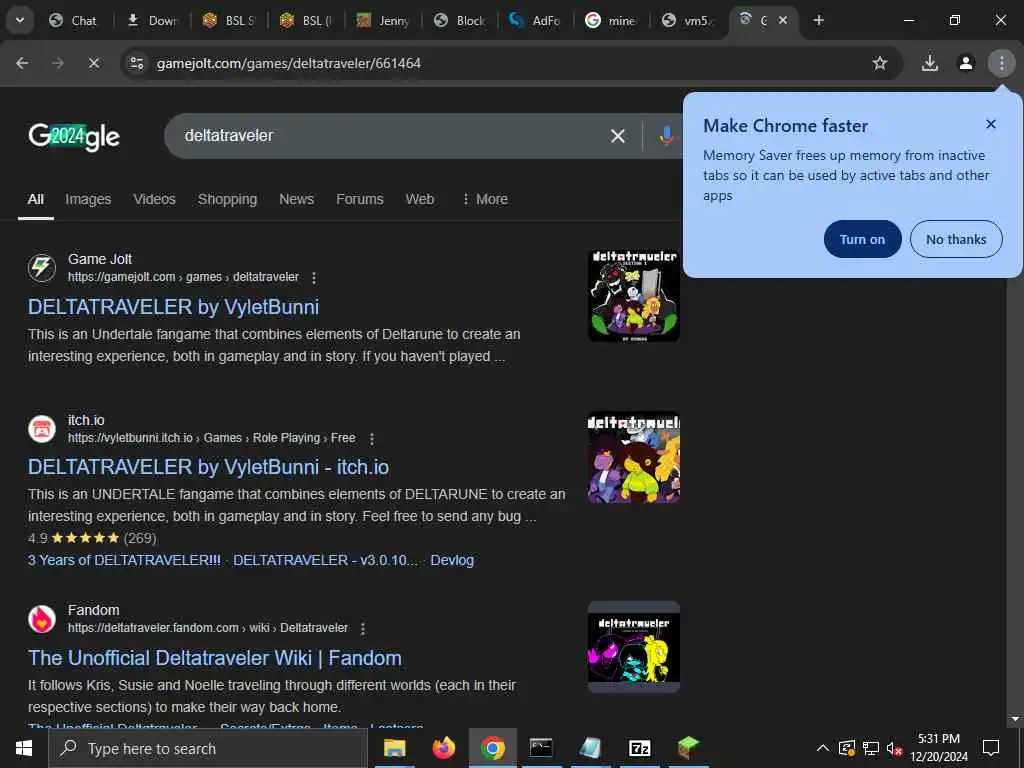Open a new browser tab
The height and width of the screenshot is (768, 1024).
click(818, 20)
